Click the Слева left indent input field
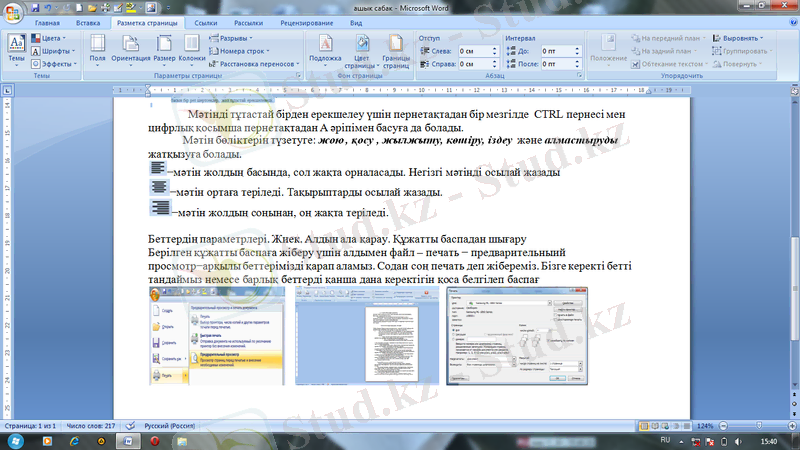Viewport: 800px width, 450px height. pyautogui.click(x=477, y=50)
